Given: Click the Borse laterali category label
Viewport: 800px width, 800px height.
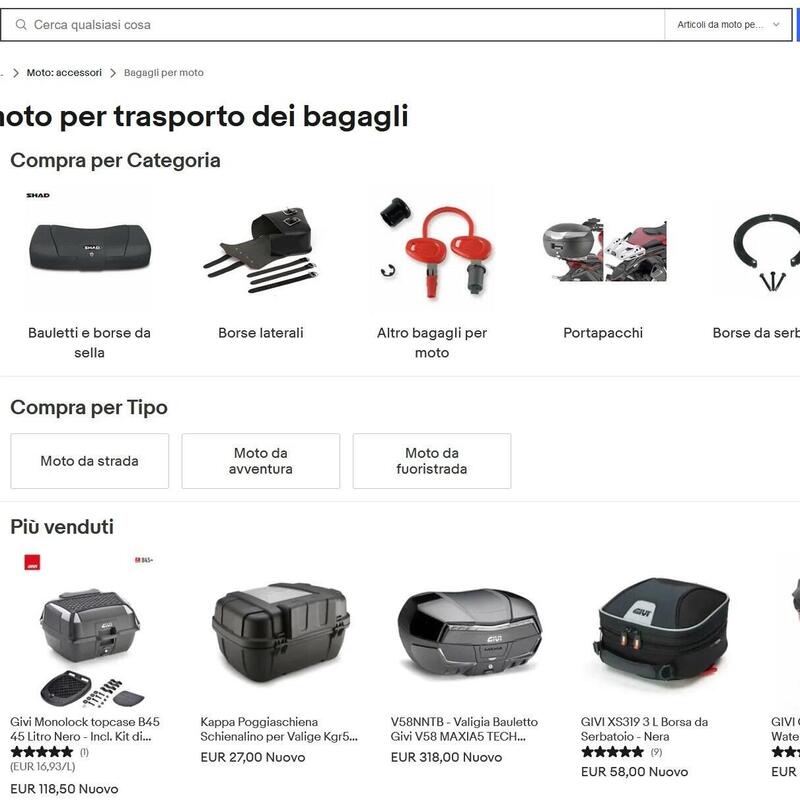Looking at the screenshot, I should tap(261, 333).
